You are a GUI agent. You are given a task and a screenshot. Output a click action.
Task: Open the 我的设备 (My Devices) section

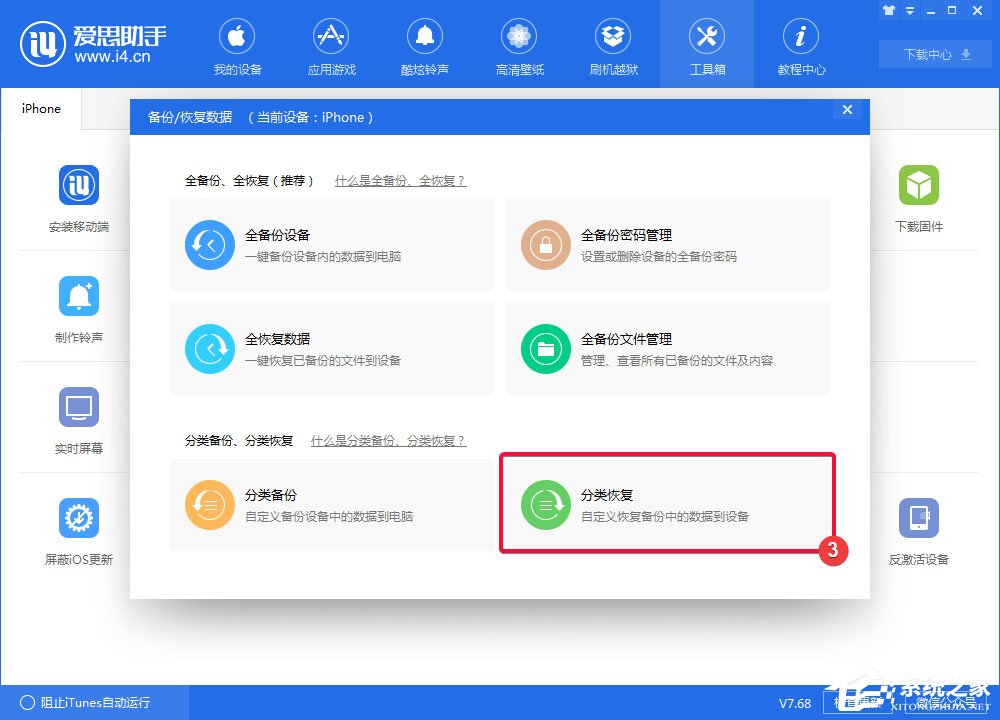click(x=237, y=45)
